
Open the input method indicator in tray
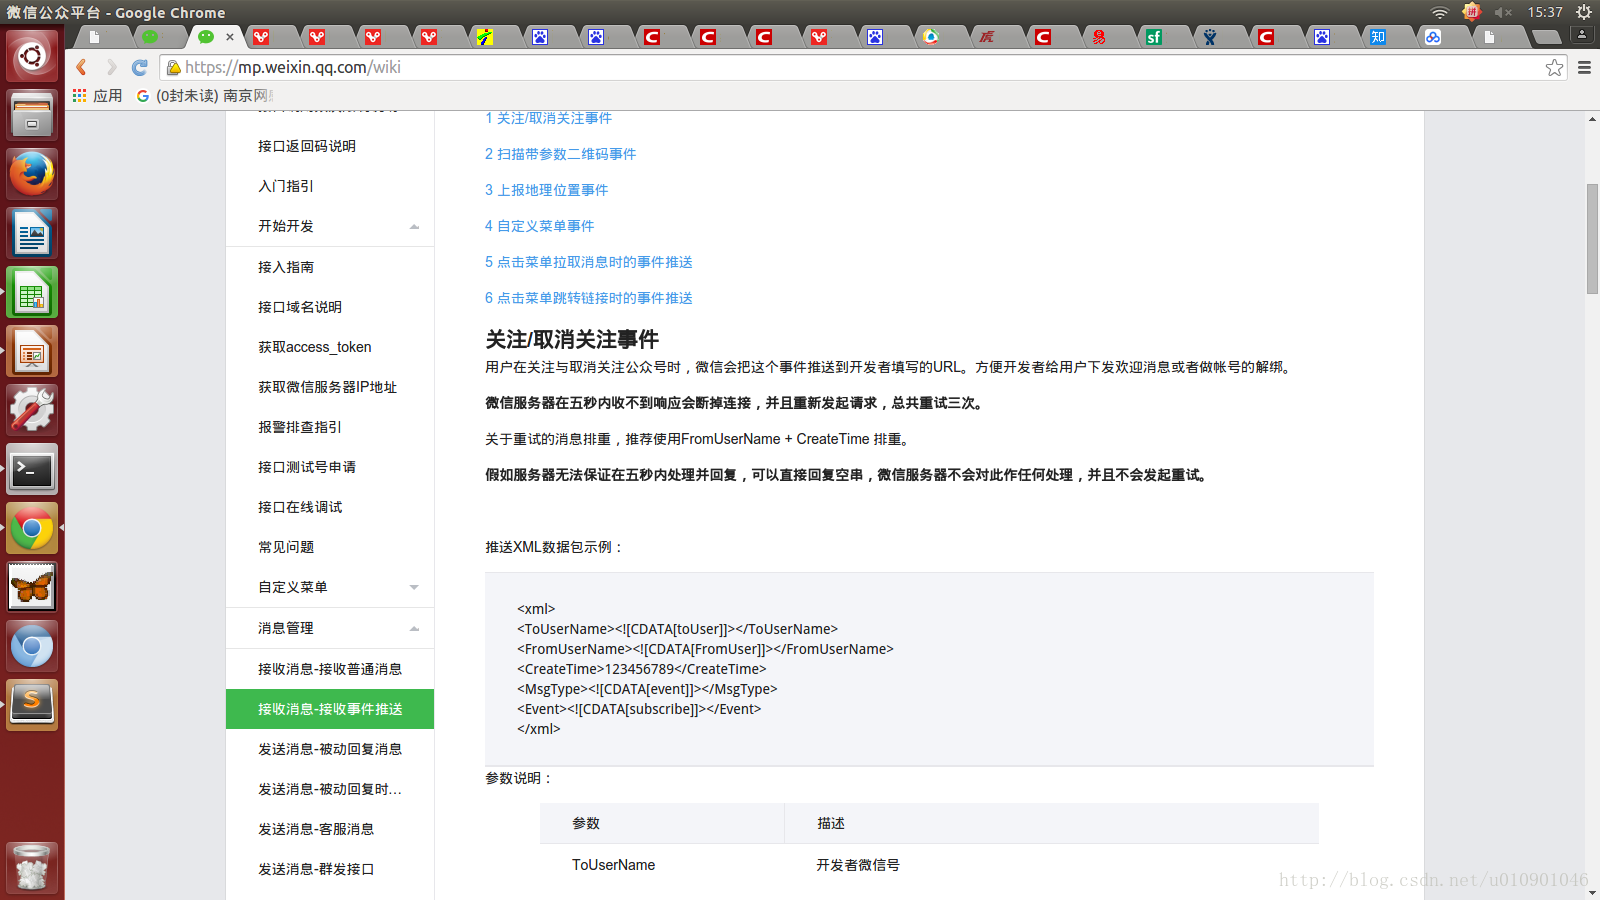tap(1471, 12)
